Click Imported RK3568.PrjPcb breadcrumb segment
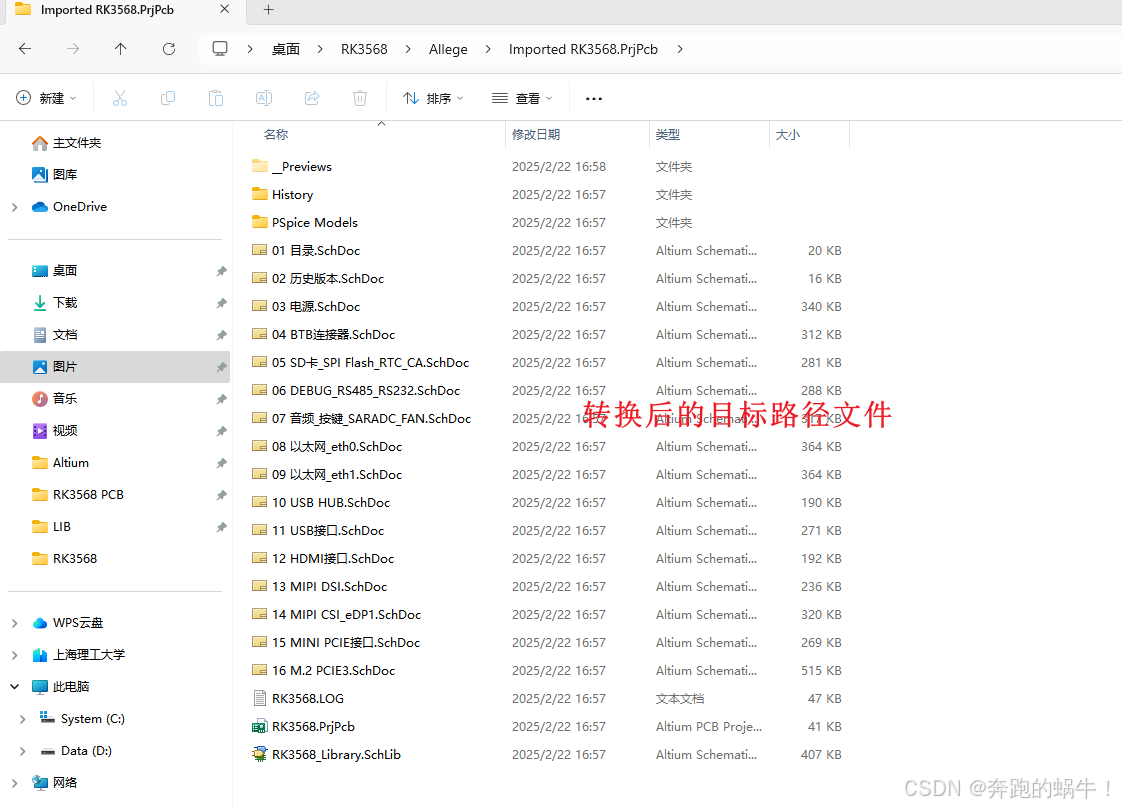Screen dimensions: 1122x808 coord(583,49)
